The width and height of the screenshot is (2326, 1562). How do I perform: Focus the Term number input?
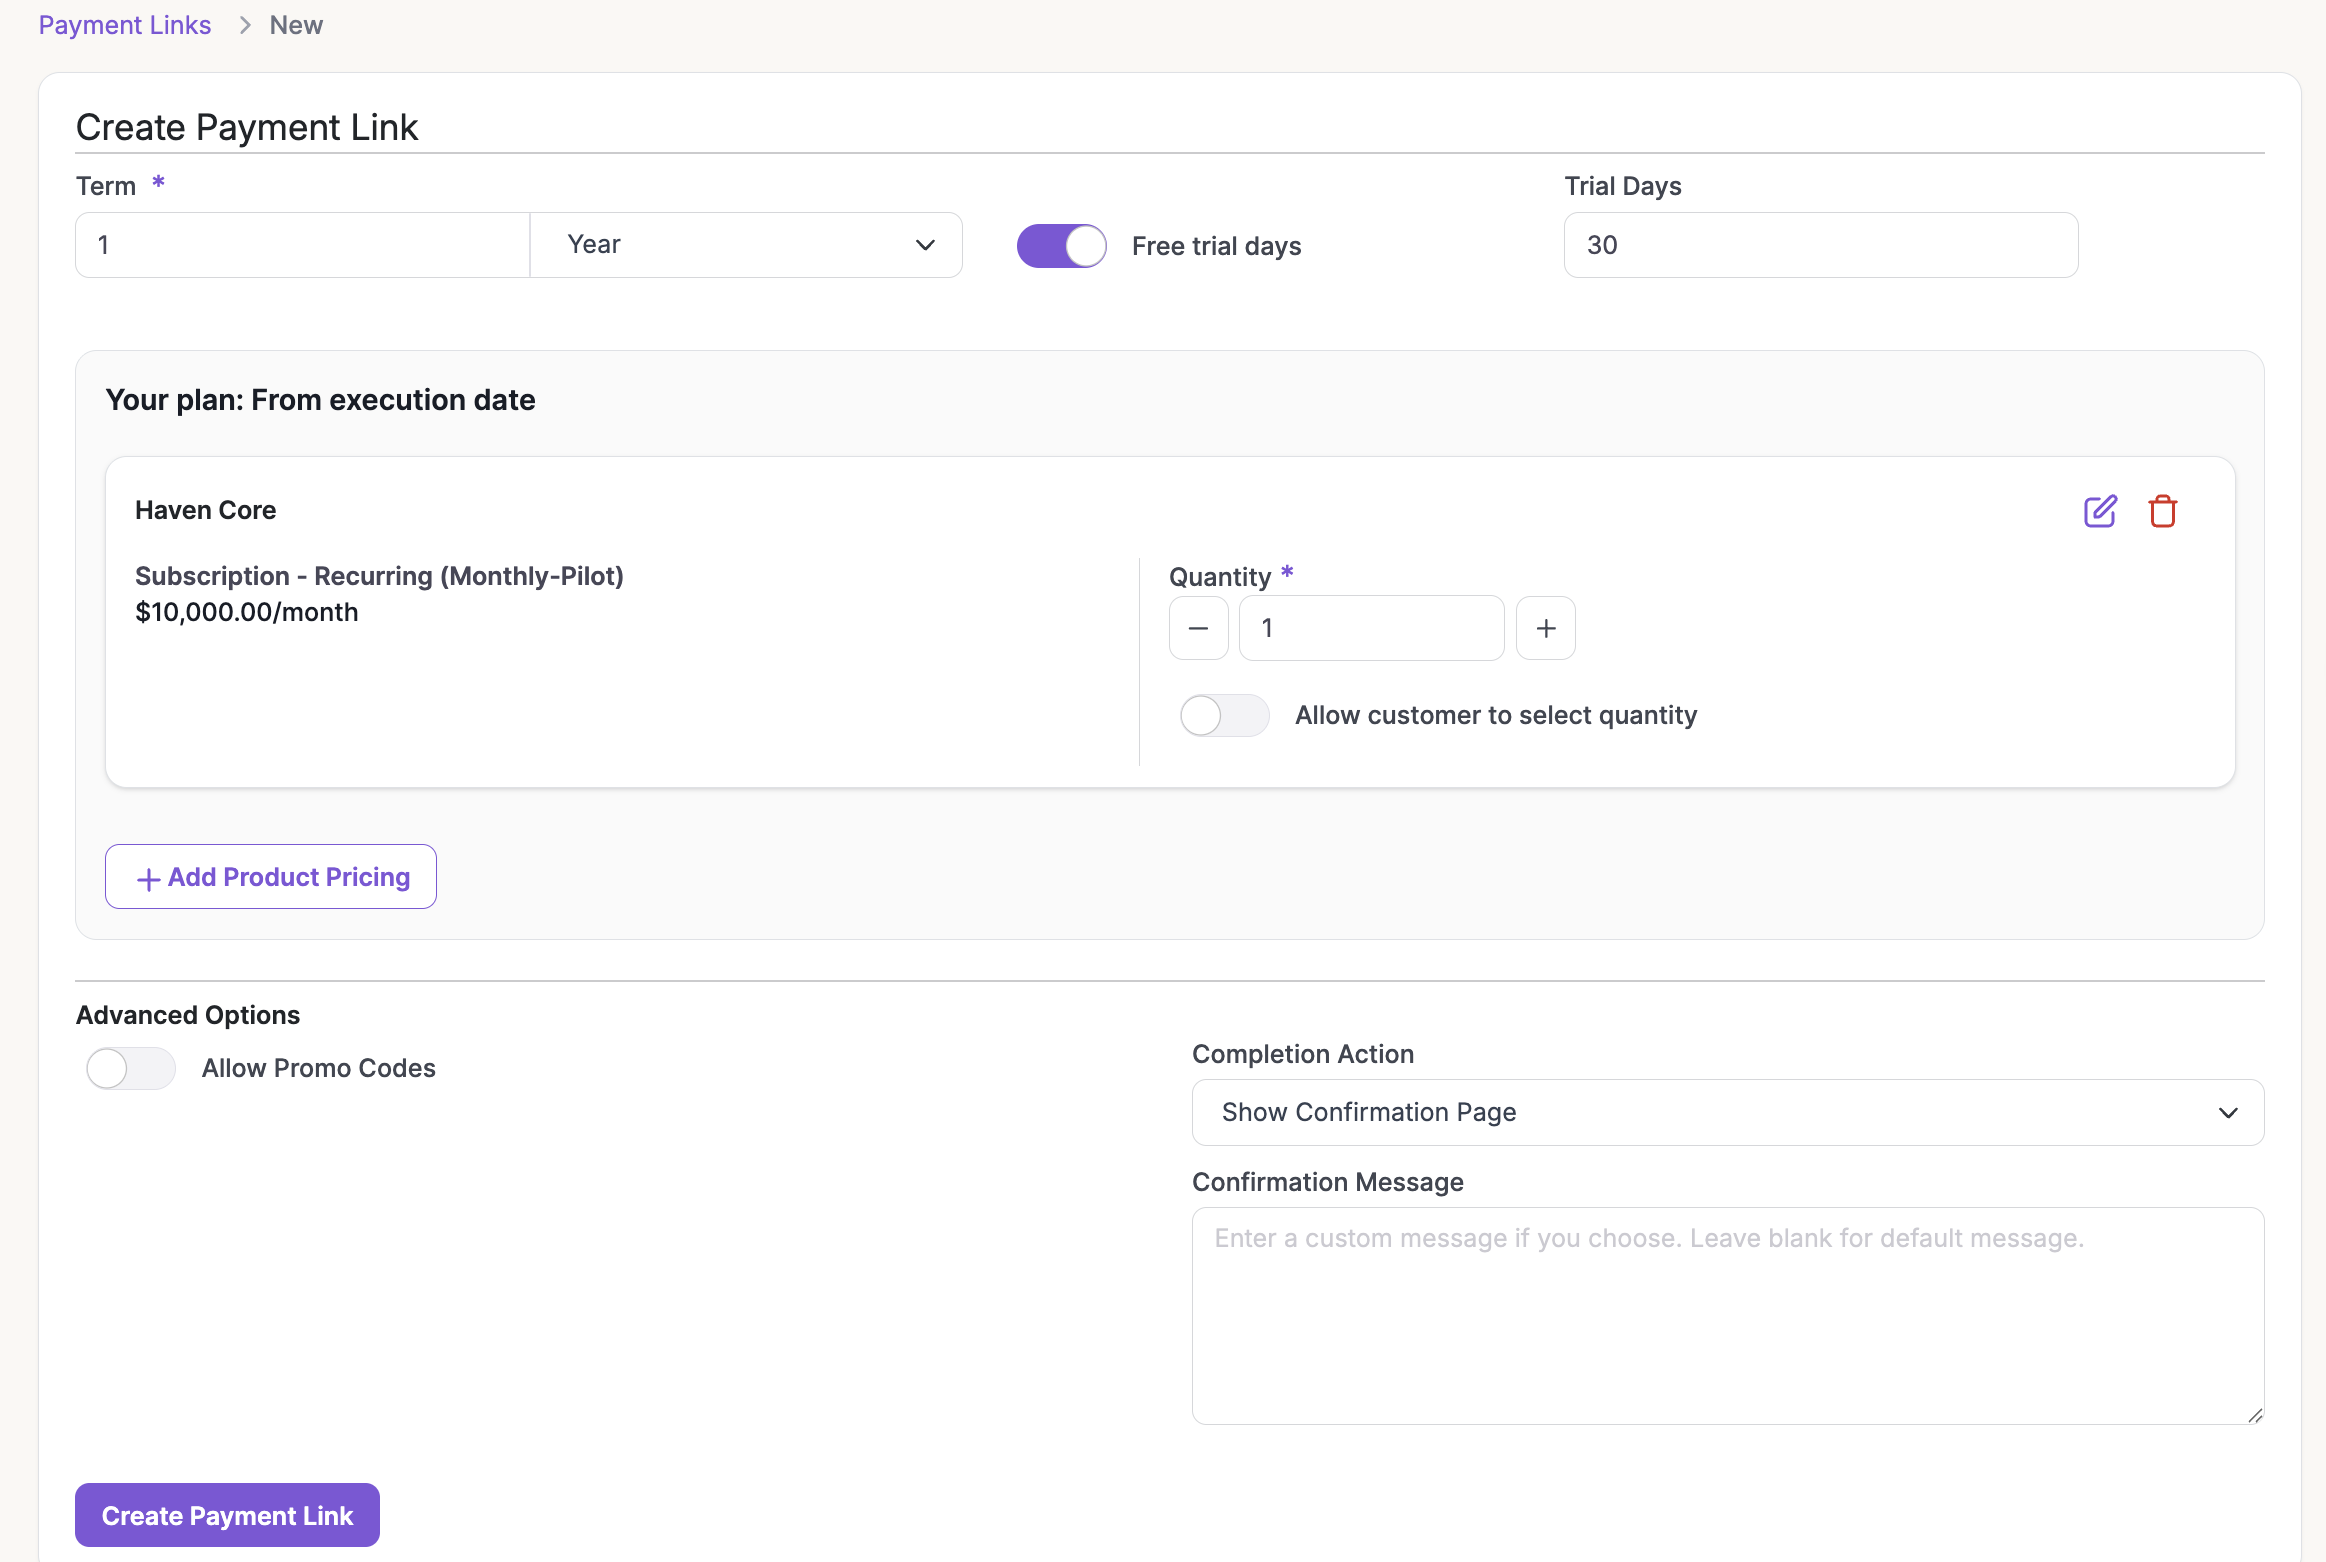pos(302,245)
